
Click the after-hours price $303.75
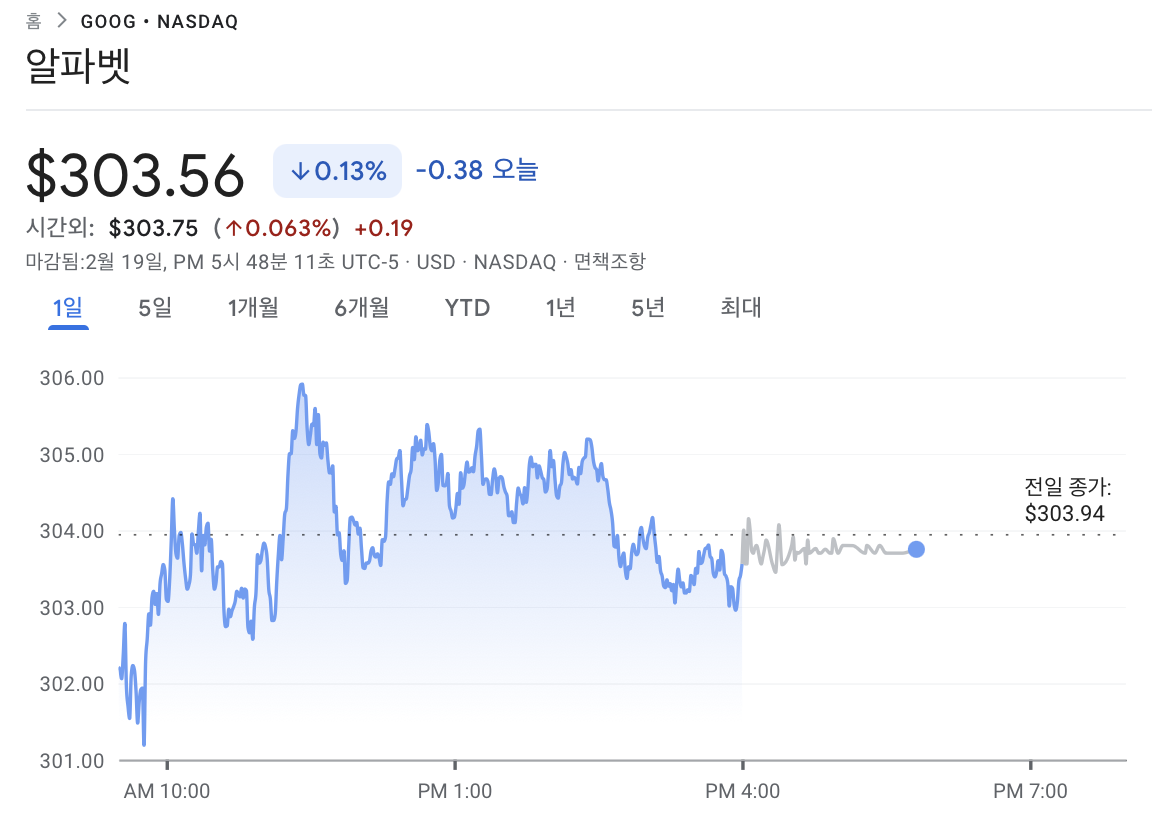(x=153, y=228)
